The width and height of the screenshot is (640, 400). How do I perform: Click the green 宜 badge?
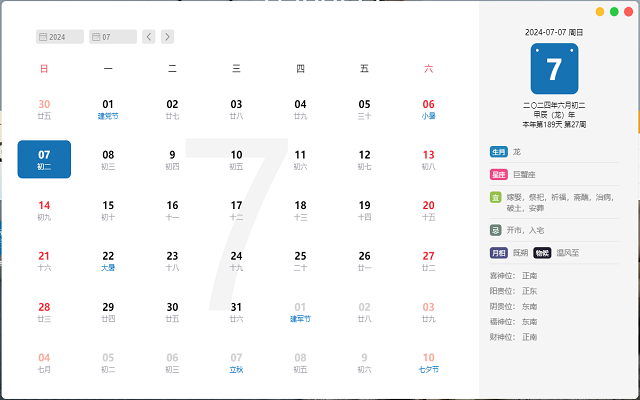pos(496,198)
